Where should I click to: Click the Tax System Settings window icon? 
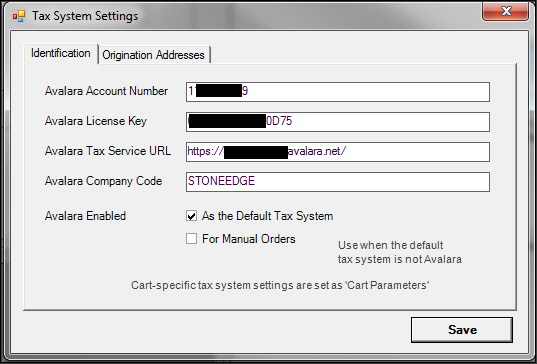tap(19, 16)
